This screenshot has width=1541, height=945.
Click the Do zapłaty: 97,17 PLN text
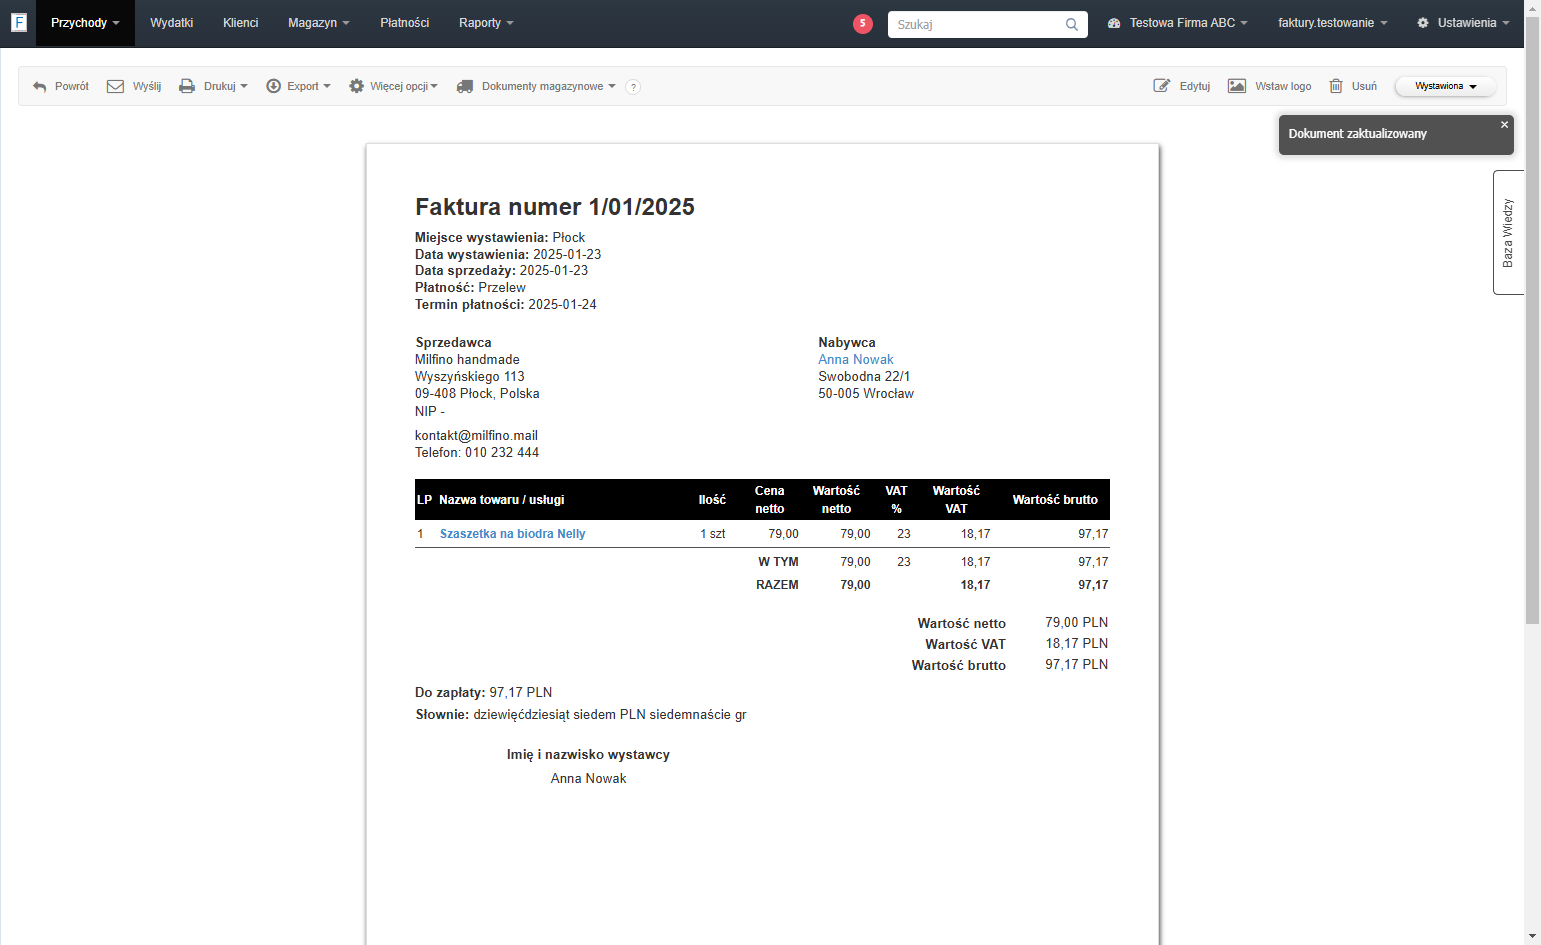[x=484, y=693]
